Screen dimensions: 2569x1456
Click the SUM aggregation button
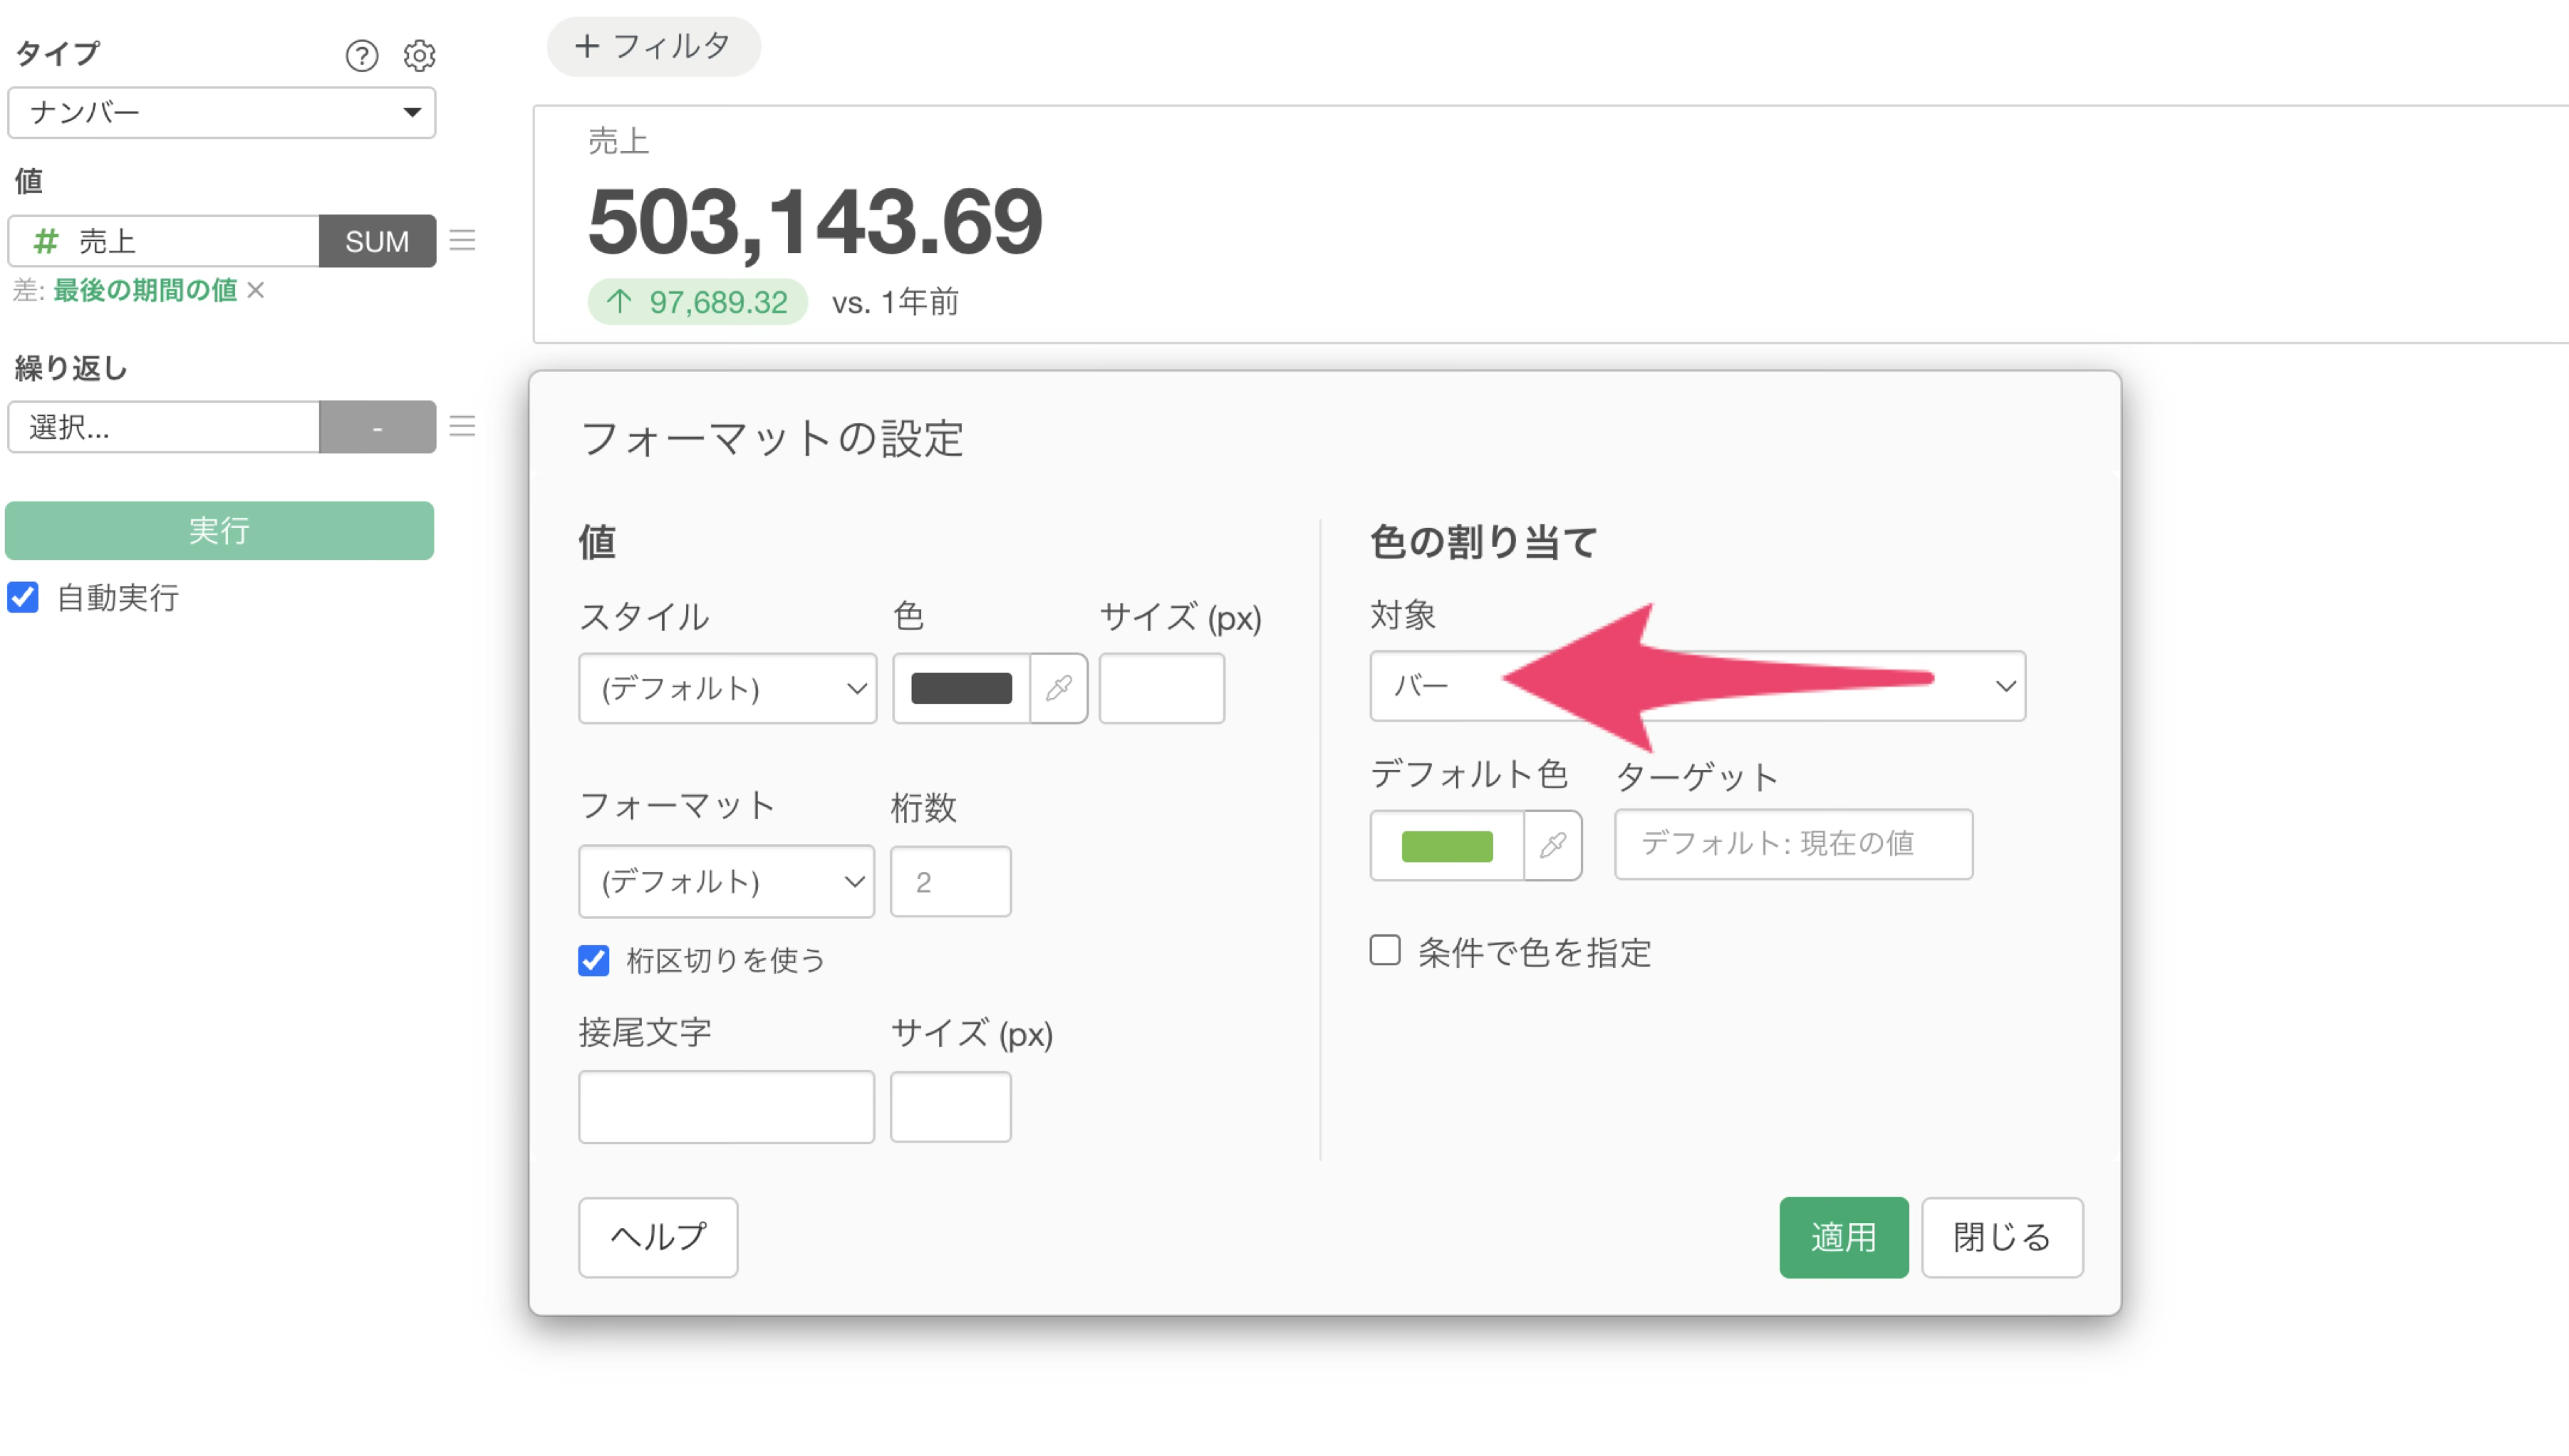(x=377, y=241)
